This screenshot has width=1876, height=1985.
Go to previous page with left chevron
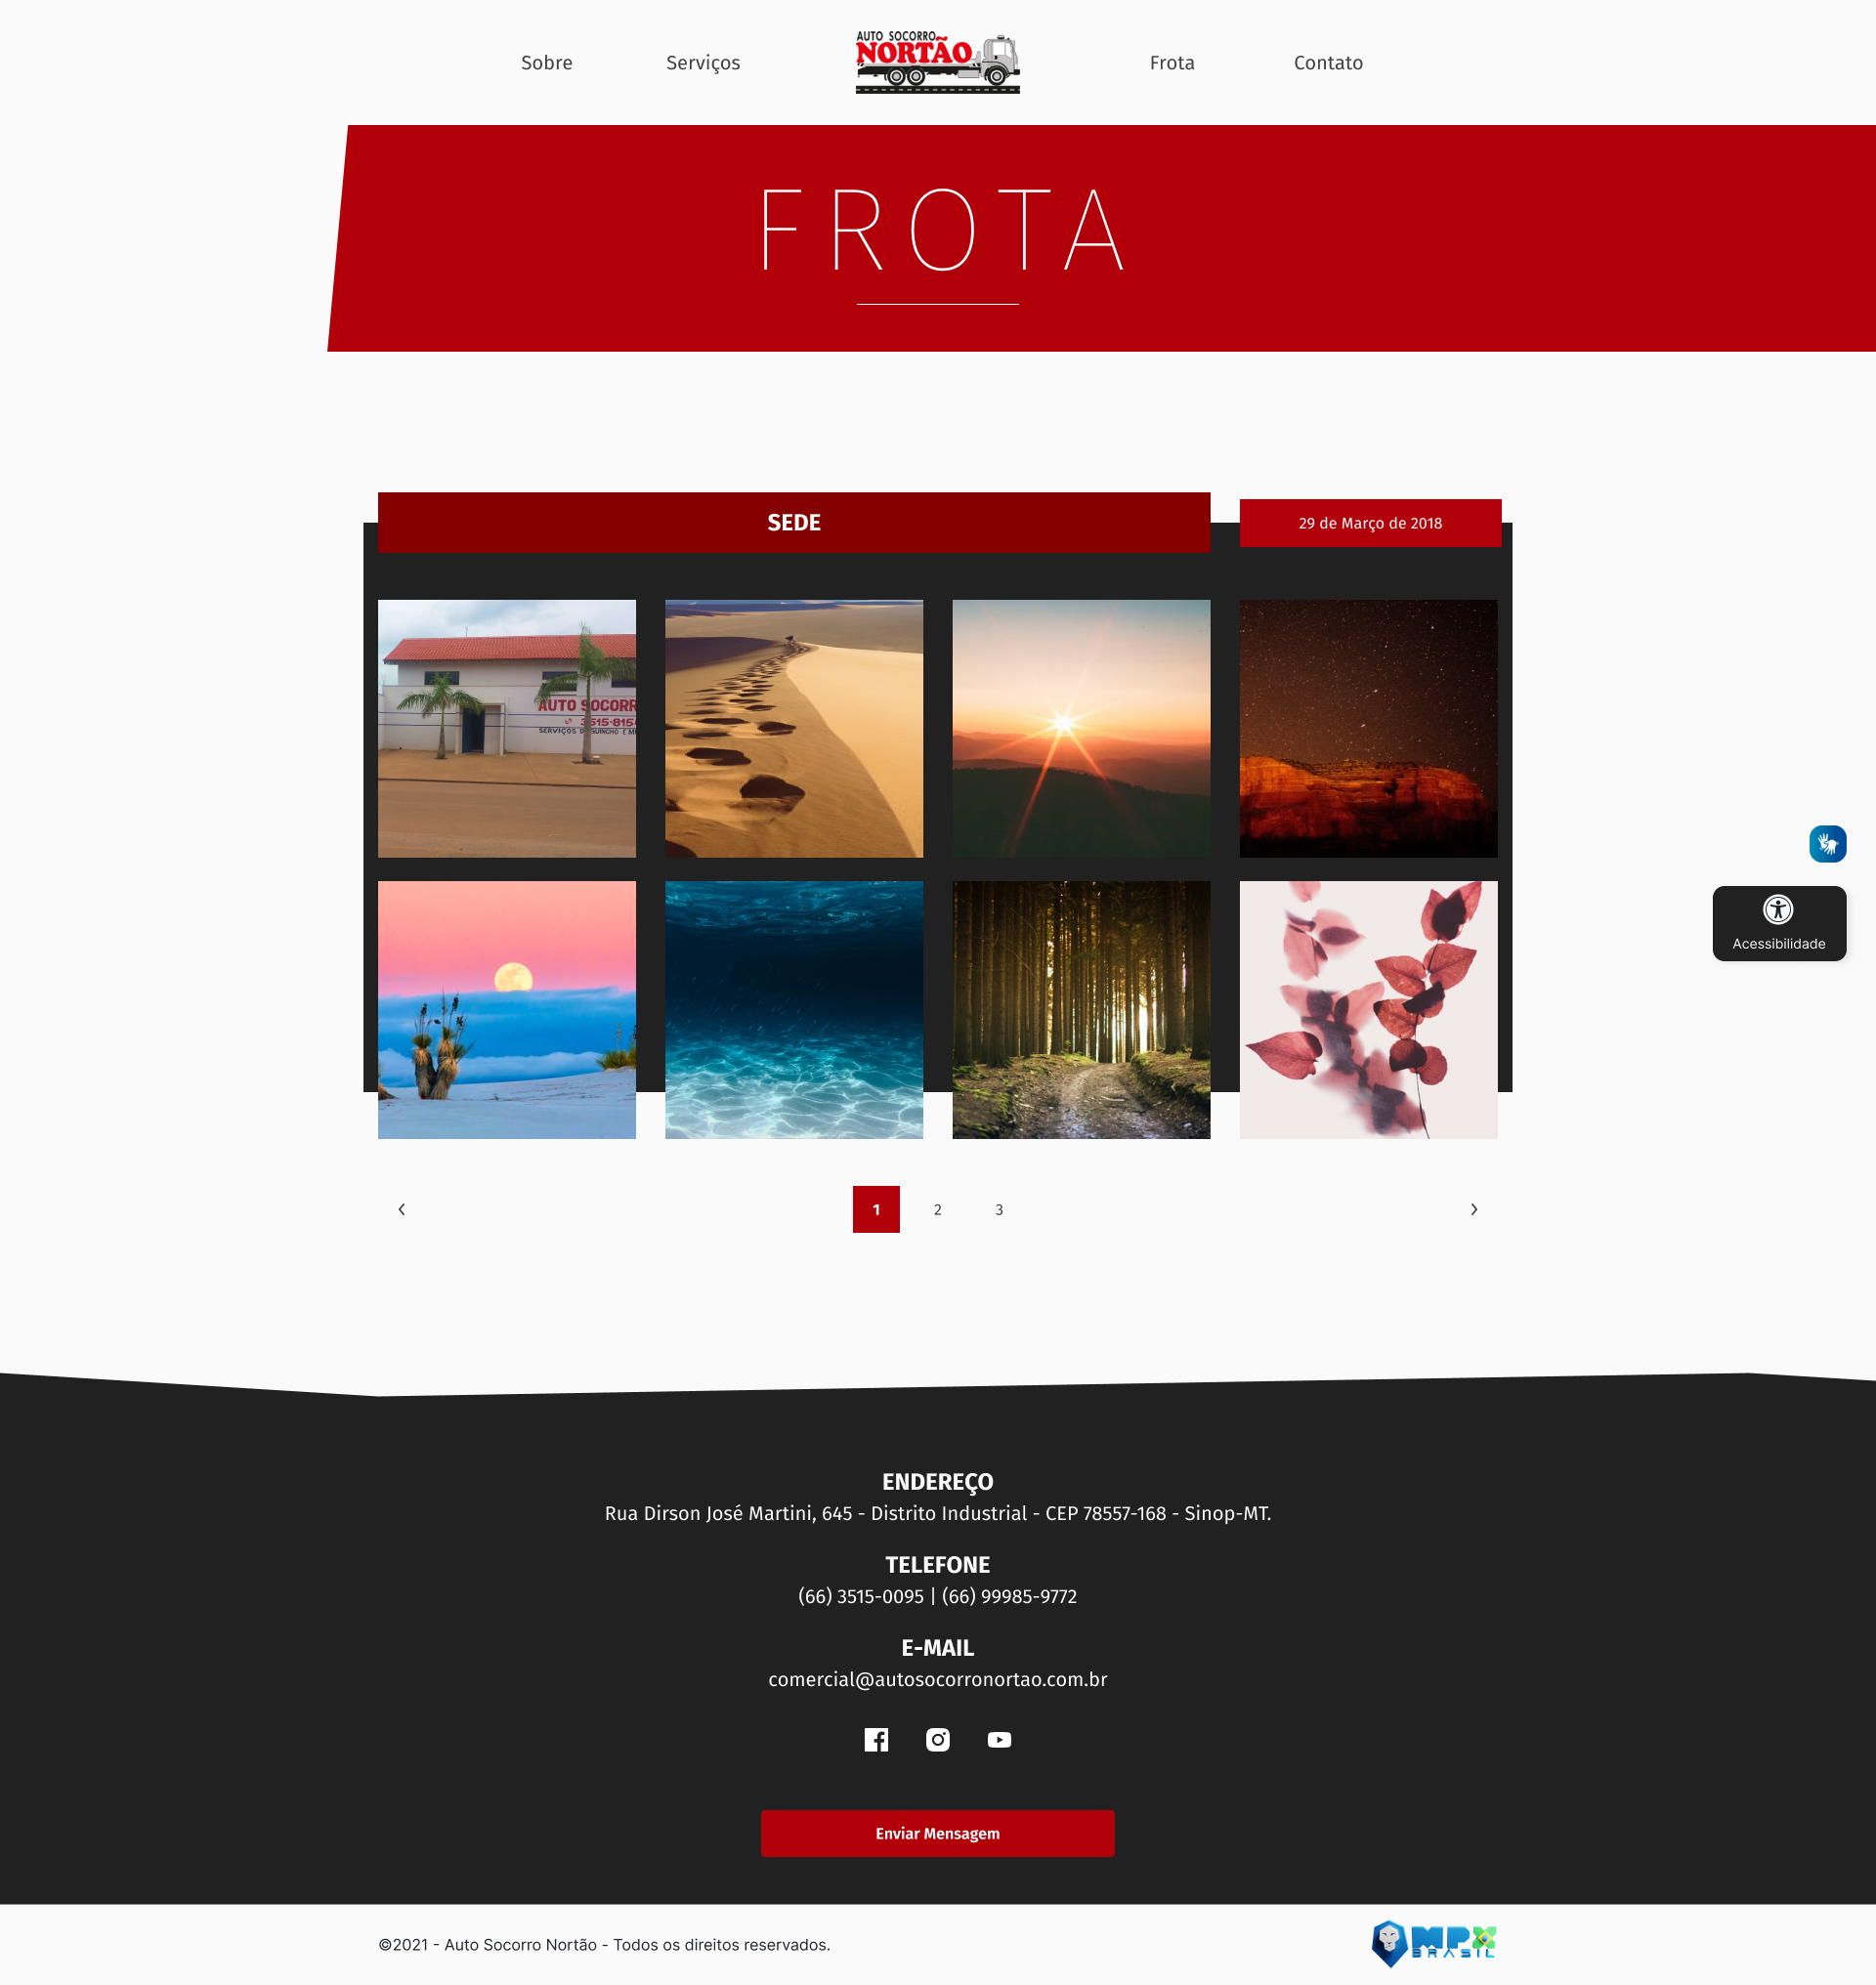click(401, 1208)
